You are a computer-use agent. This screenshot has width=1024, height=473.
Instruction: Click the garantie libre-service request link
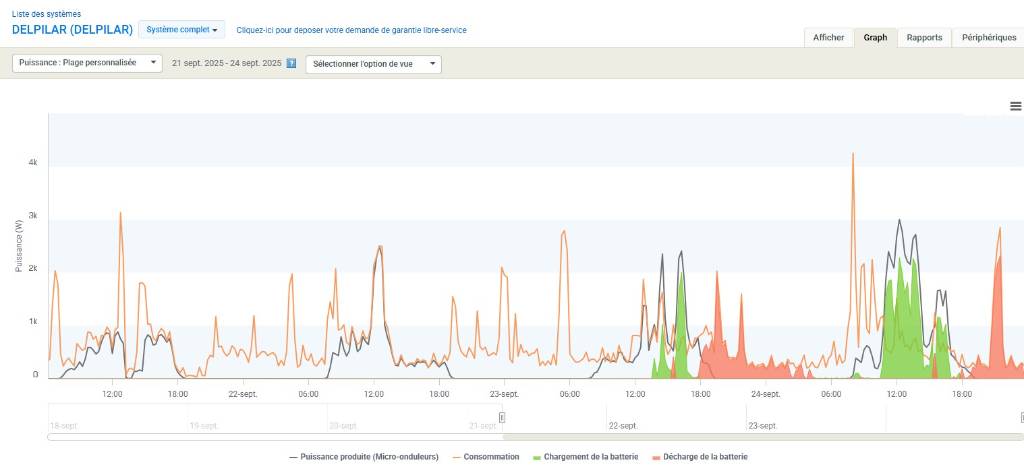tap(351, 30)
